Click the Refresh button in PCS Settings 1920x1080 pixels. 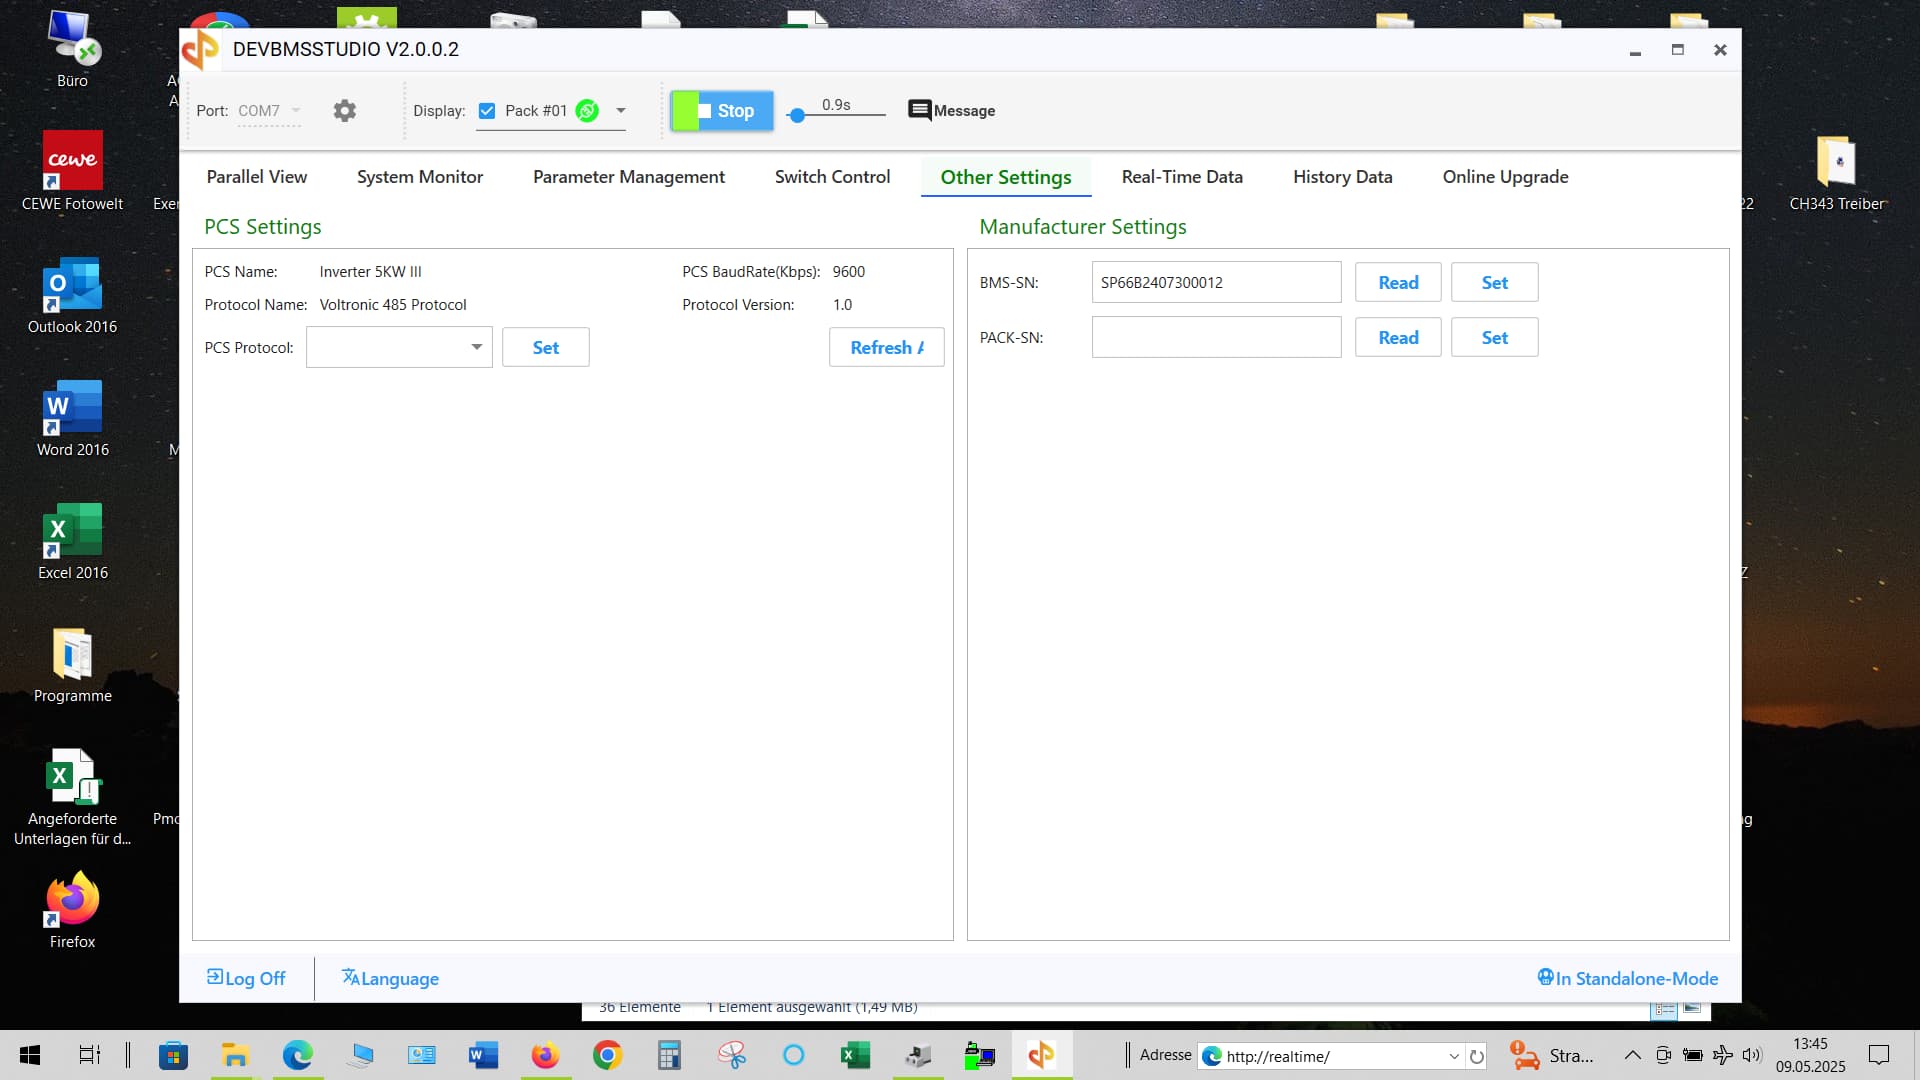(886, 347)
